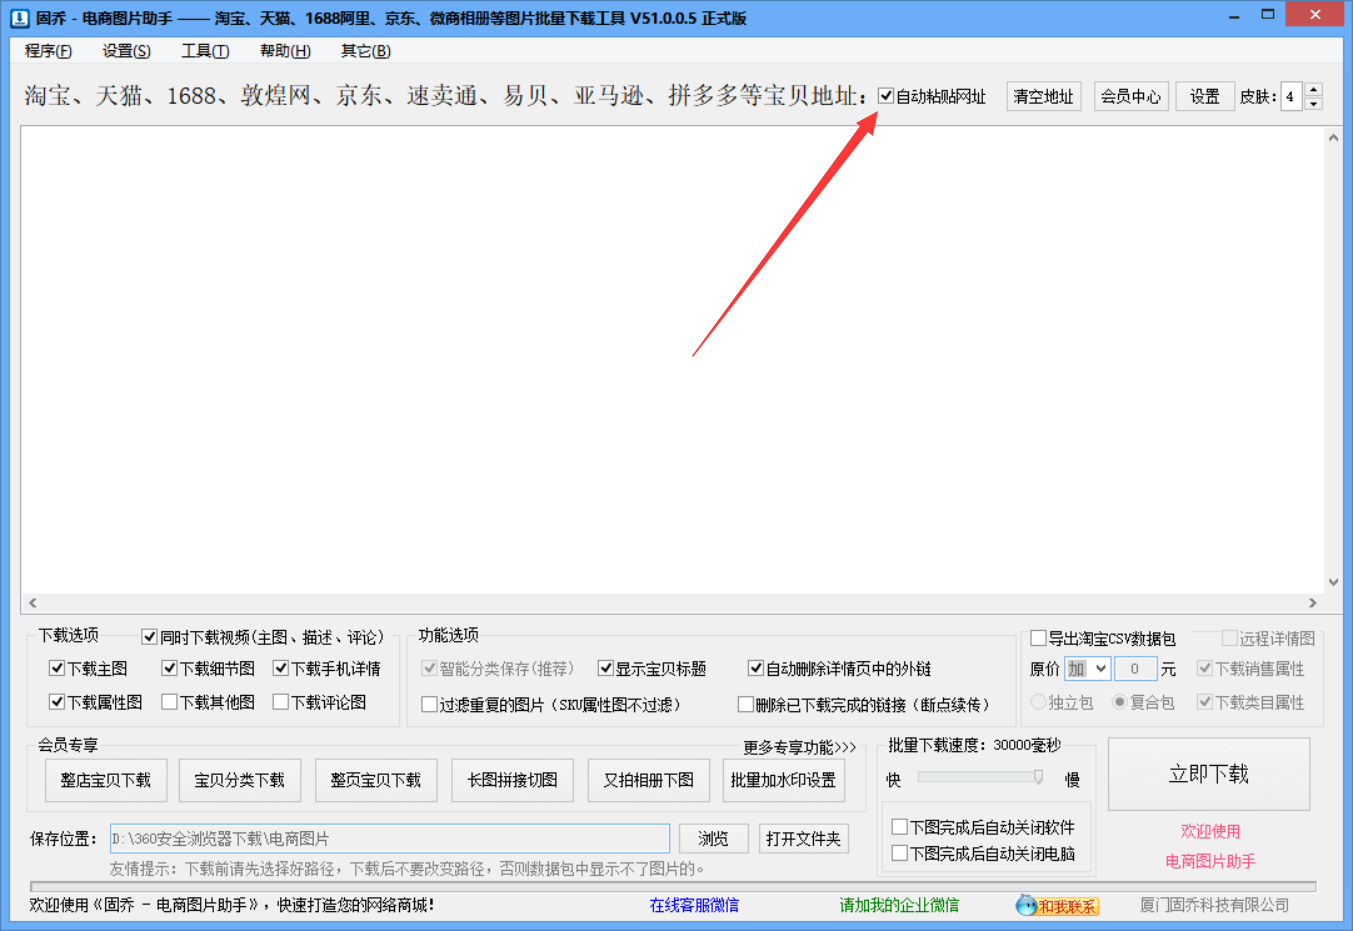The image size is (1353, 931).
Task: Enable 下图完成后自动关闭电脑 checkbox
Action: pos(899,853)
